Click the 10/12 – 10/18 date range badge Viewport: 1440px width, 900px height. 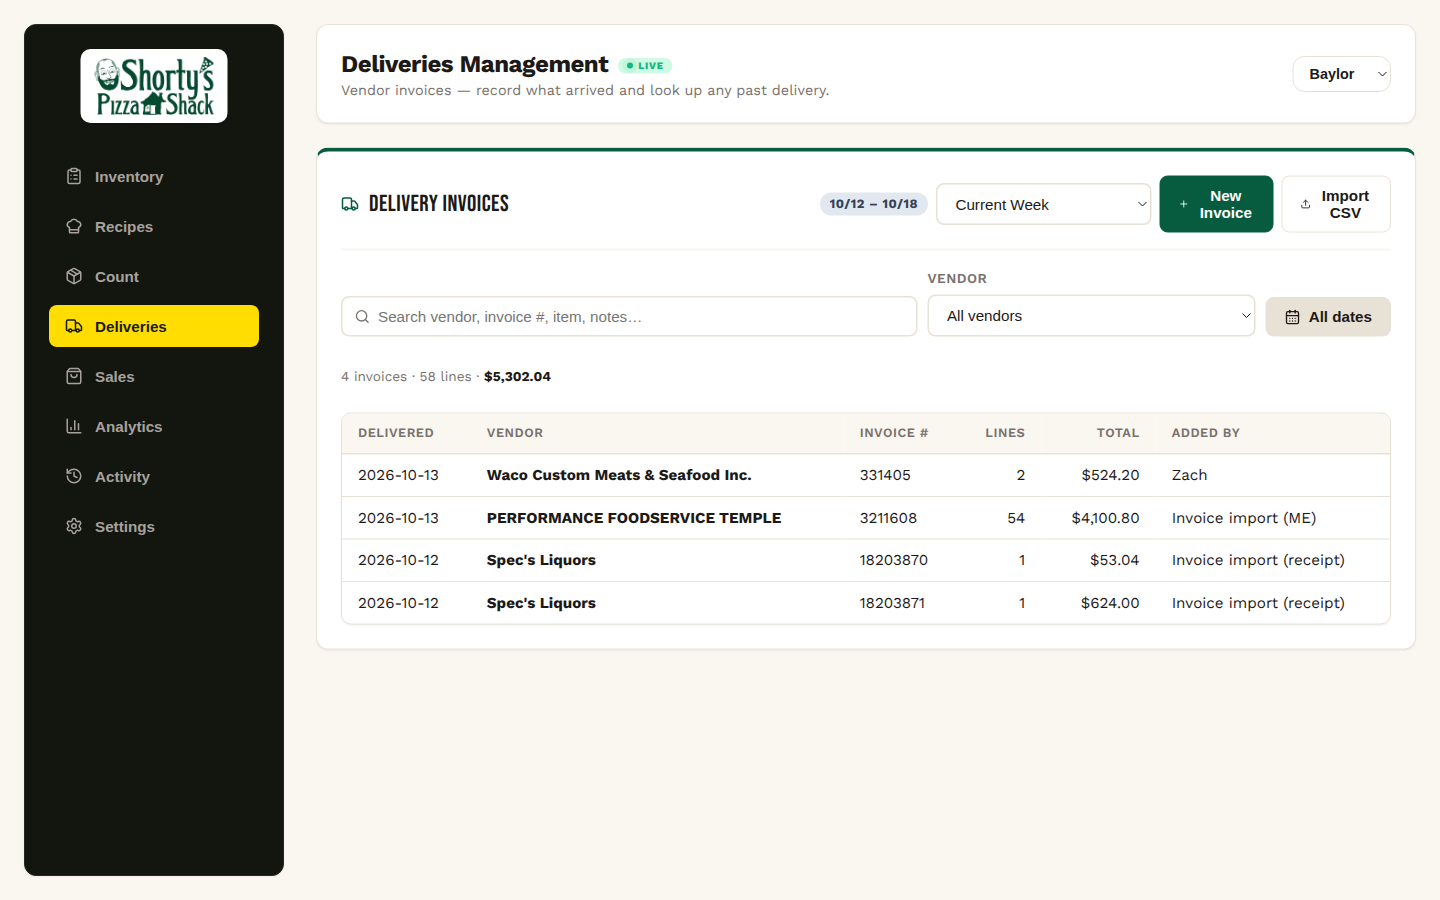pos(873,204)
